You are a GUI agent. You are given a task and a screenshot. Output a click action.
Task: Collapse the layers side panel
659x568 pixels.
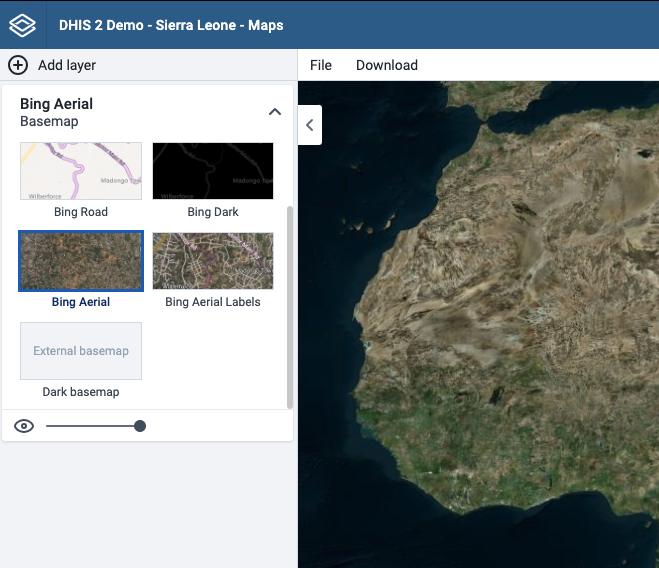[x=310, y=125]
